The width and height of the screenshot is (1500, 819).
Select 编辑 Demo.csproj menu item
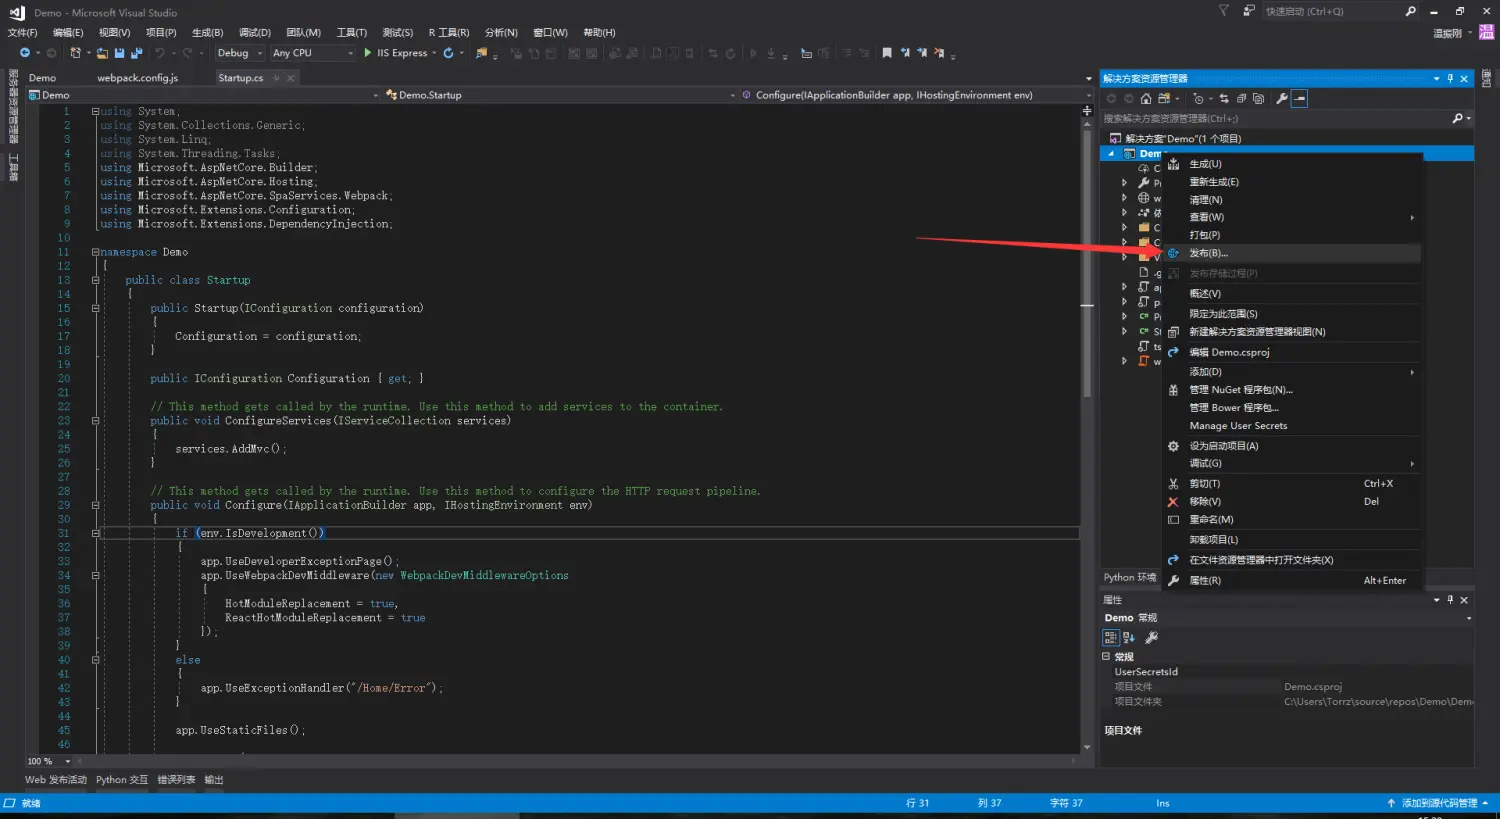1292,352
